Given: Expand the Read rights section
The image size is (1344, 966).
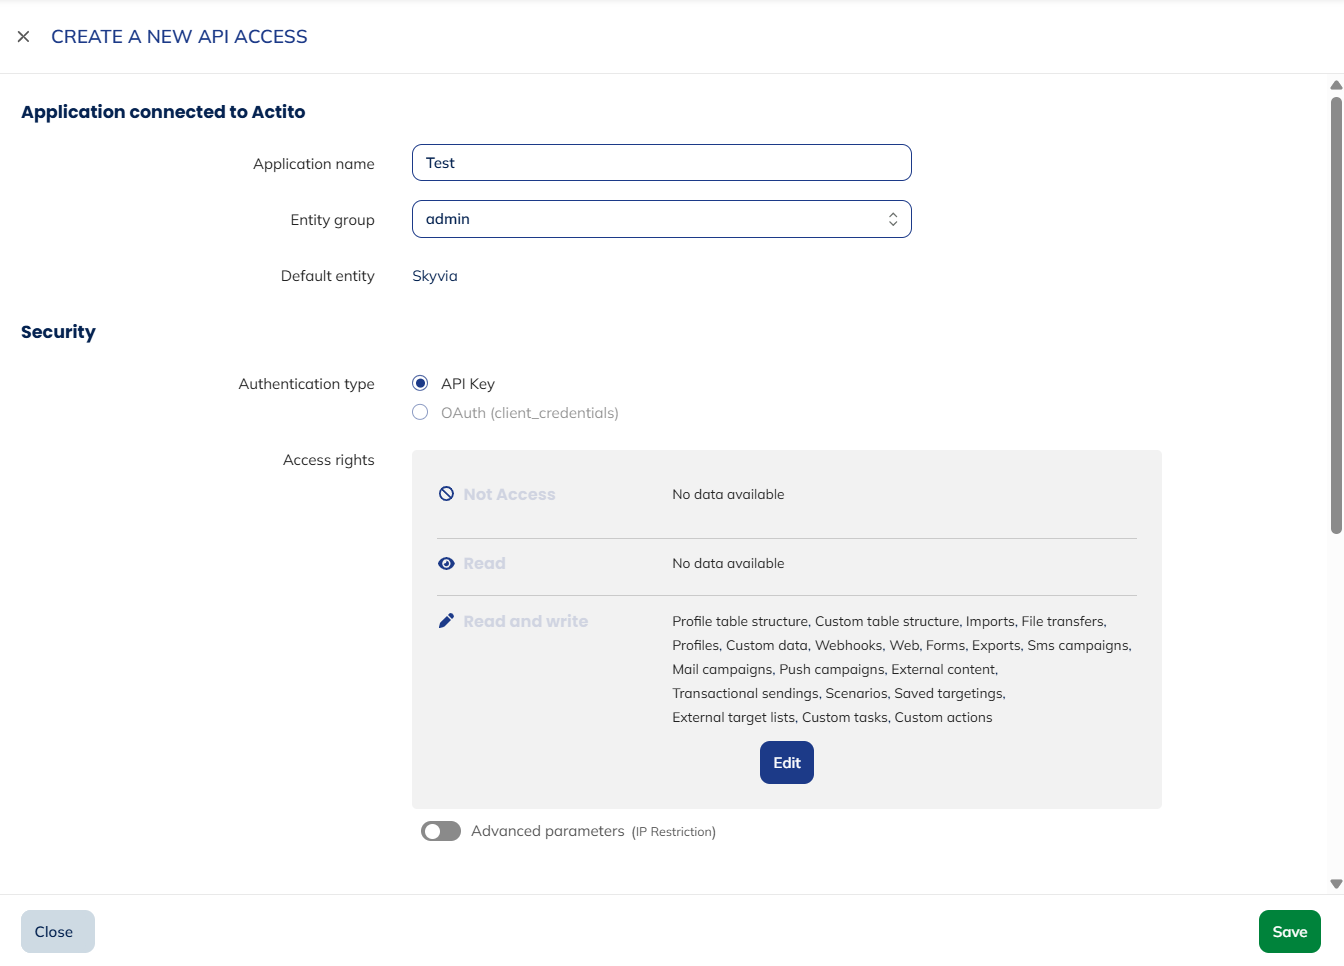Looking at the screenshot, I should (485, 563).
